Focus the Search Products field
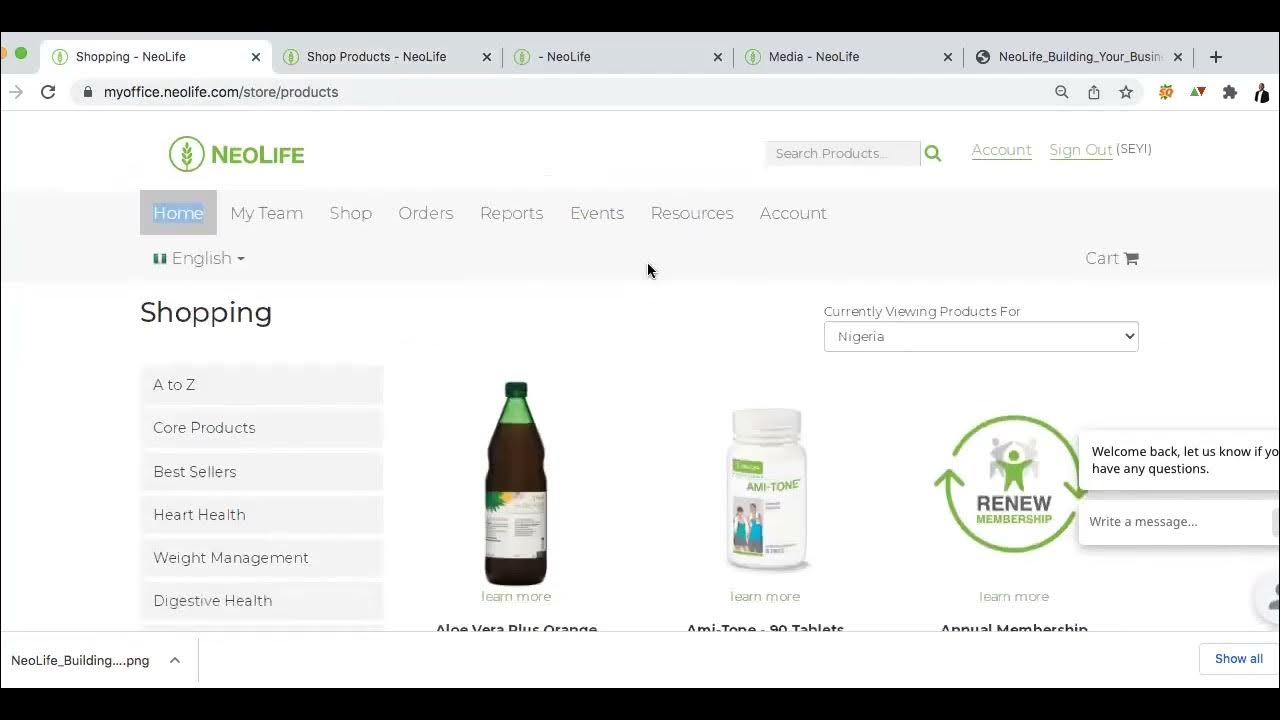The height and width of the screenshot is (720, 1280). pos(843,153)
